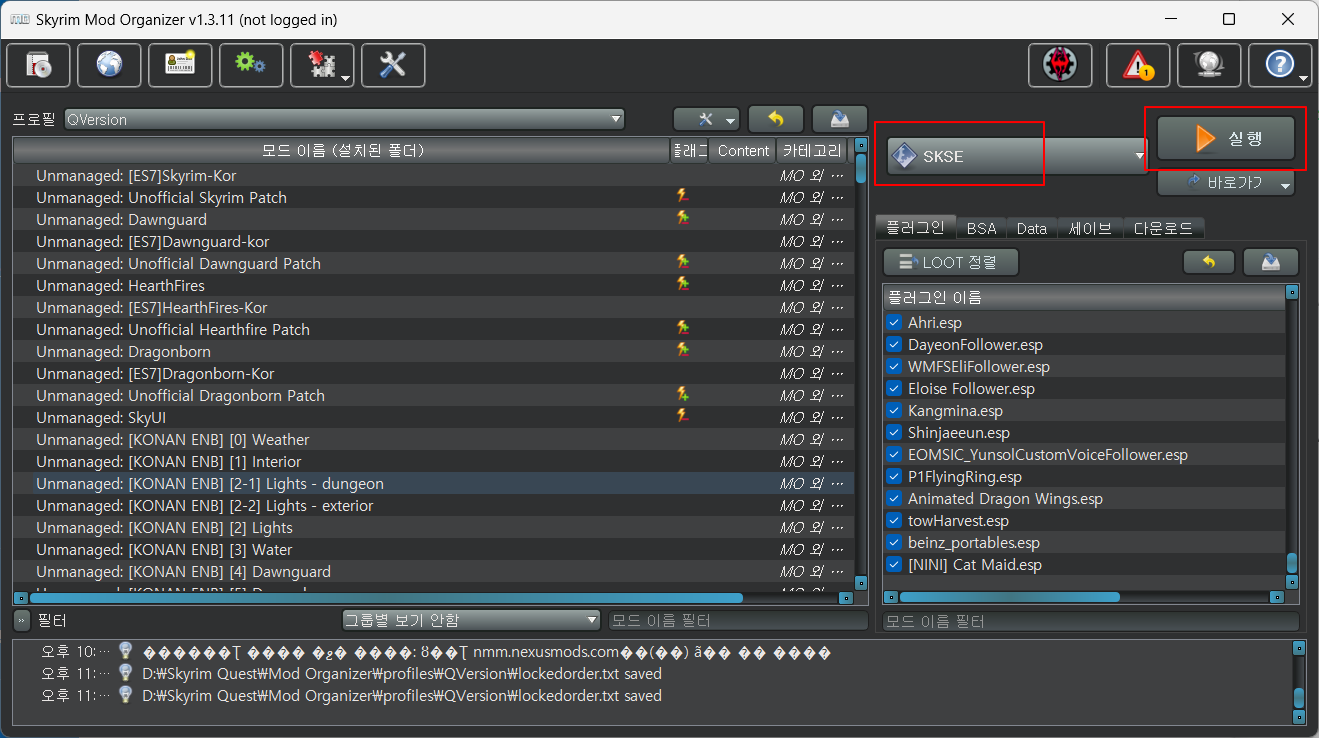The width and height of the screenshot is (1319, 738).
Task: Open the Nexus globe browser icon
Action: coord(109,65)
